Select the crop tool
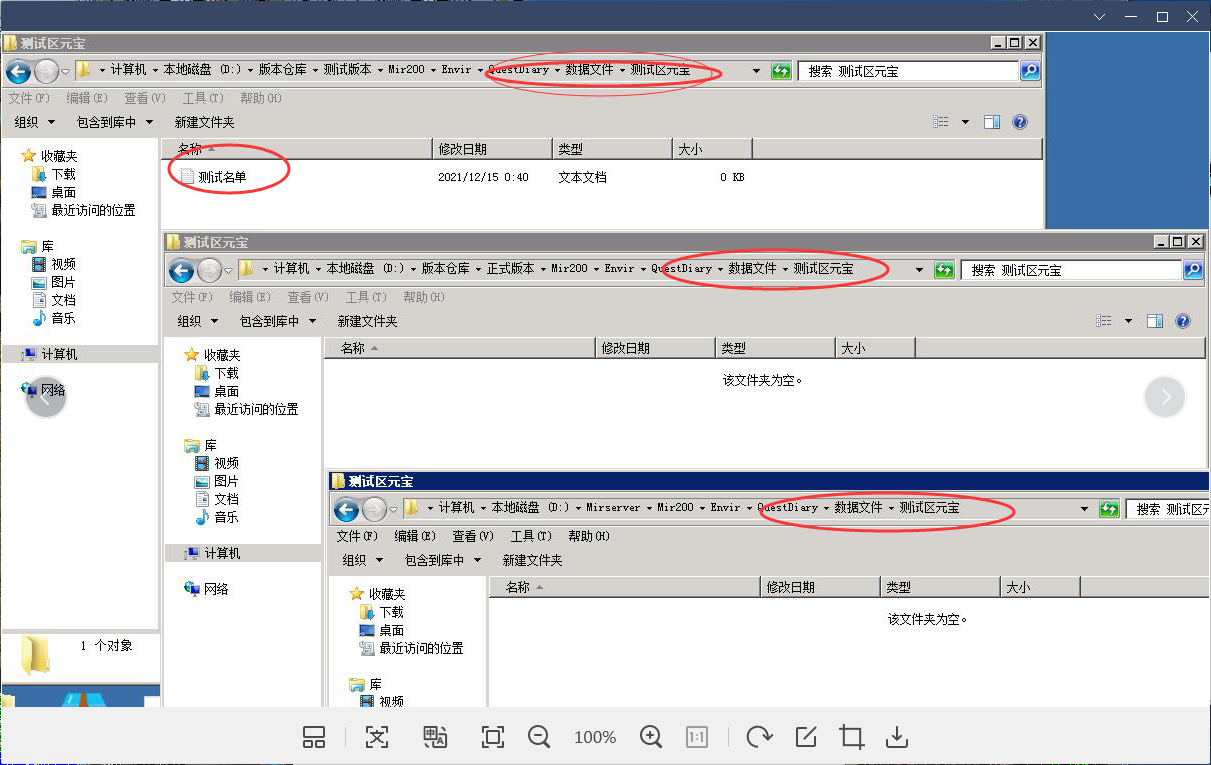Viewport: 1211px width, 765px height. [x=852, y=738]
